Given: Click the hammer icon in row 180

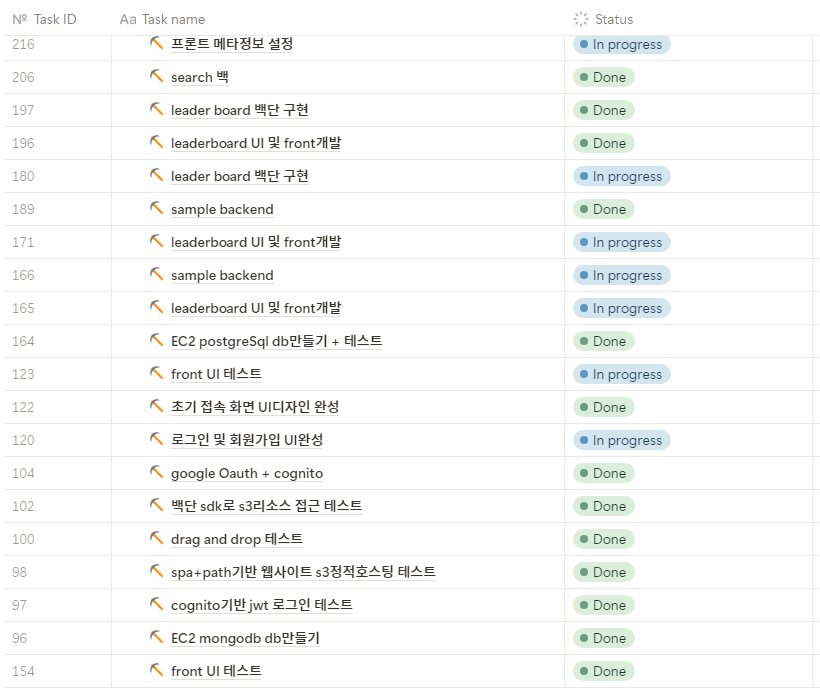Looking at the screenshot, I should 156,175.
